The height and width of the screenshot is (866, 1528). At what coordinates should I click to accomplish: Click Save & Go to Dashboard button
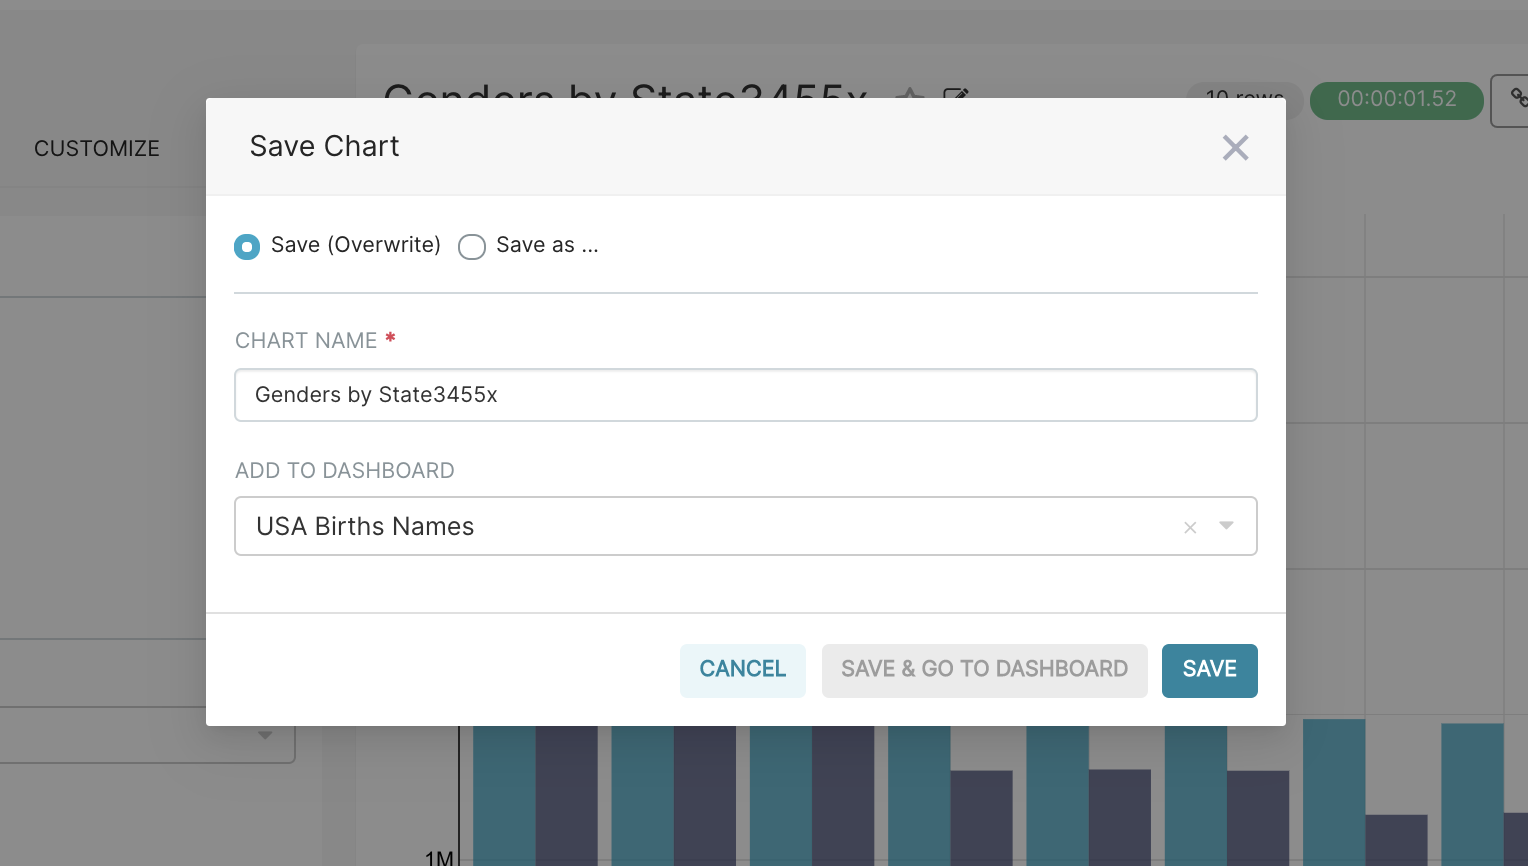(x=984, y=670)
